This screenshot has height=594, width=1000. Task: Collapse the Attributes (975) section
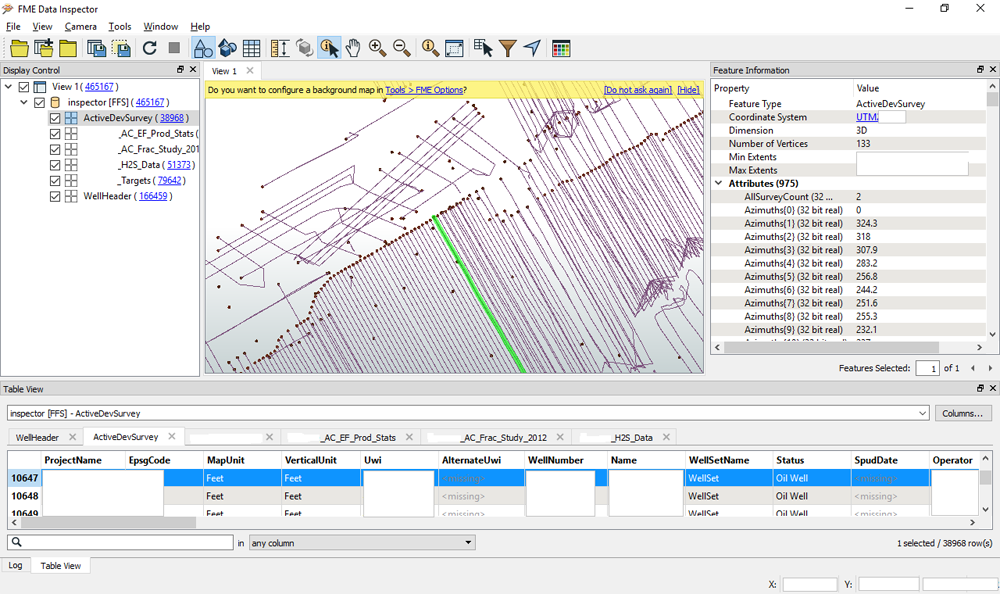719,183
